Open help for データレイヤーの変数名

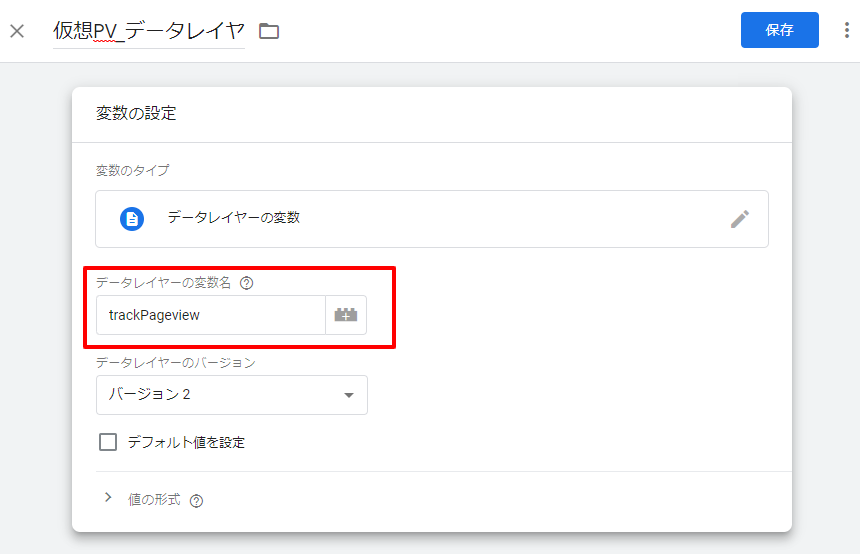[x=247, y=283]
